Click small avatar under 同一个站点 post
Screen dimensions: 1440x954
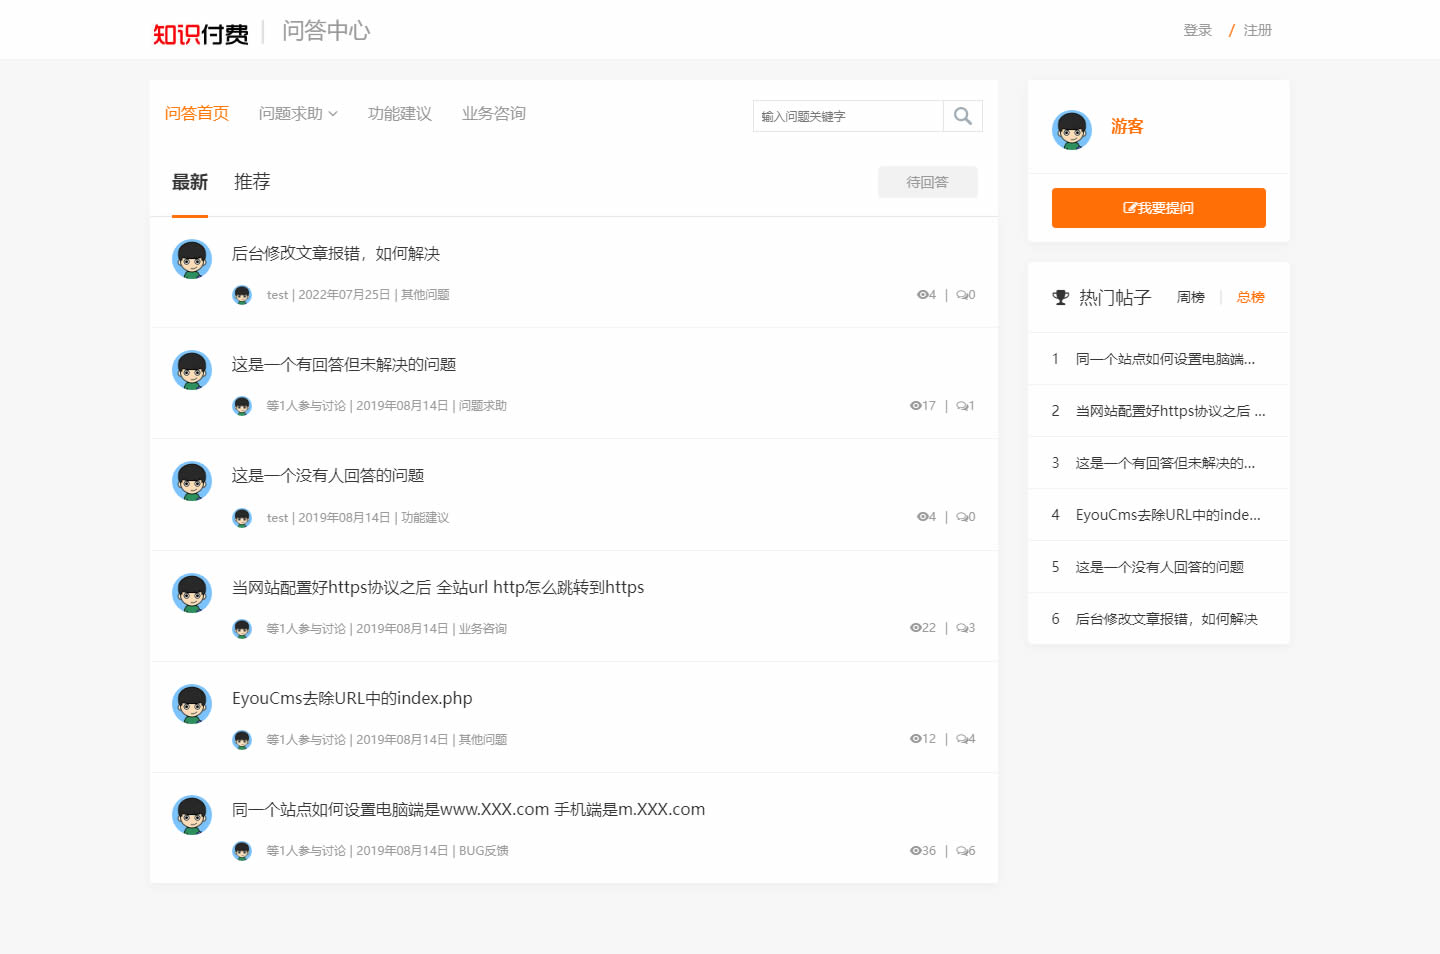(242, 851)
